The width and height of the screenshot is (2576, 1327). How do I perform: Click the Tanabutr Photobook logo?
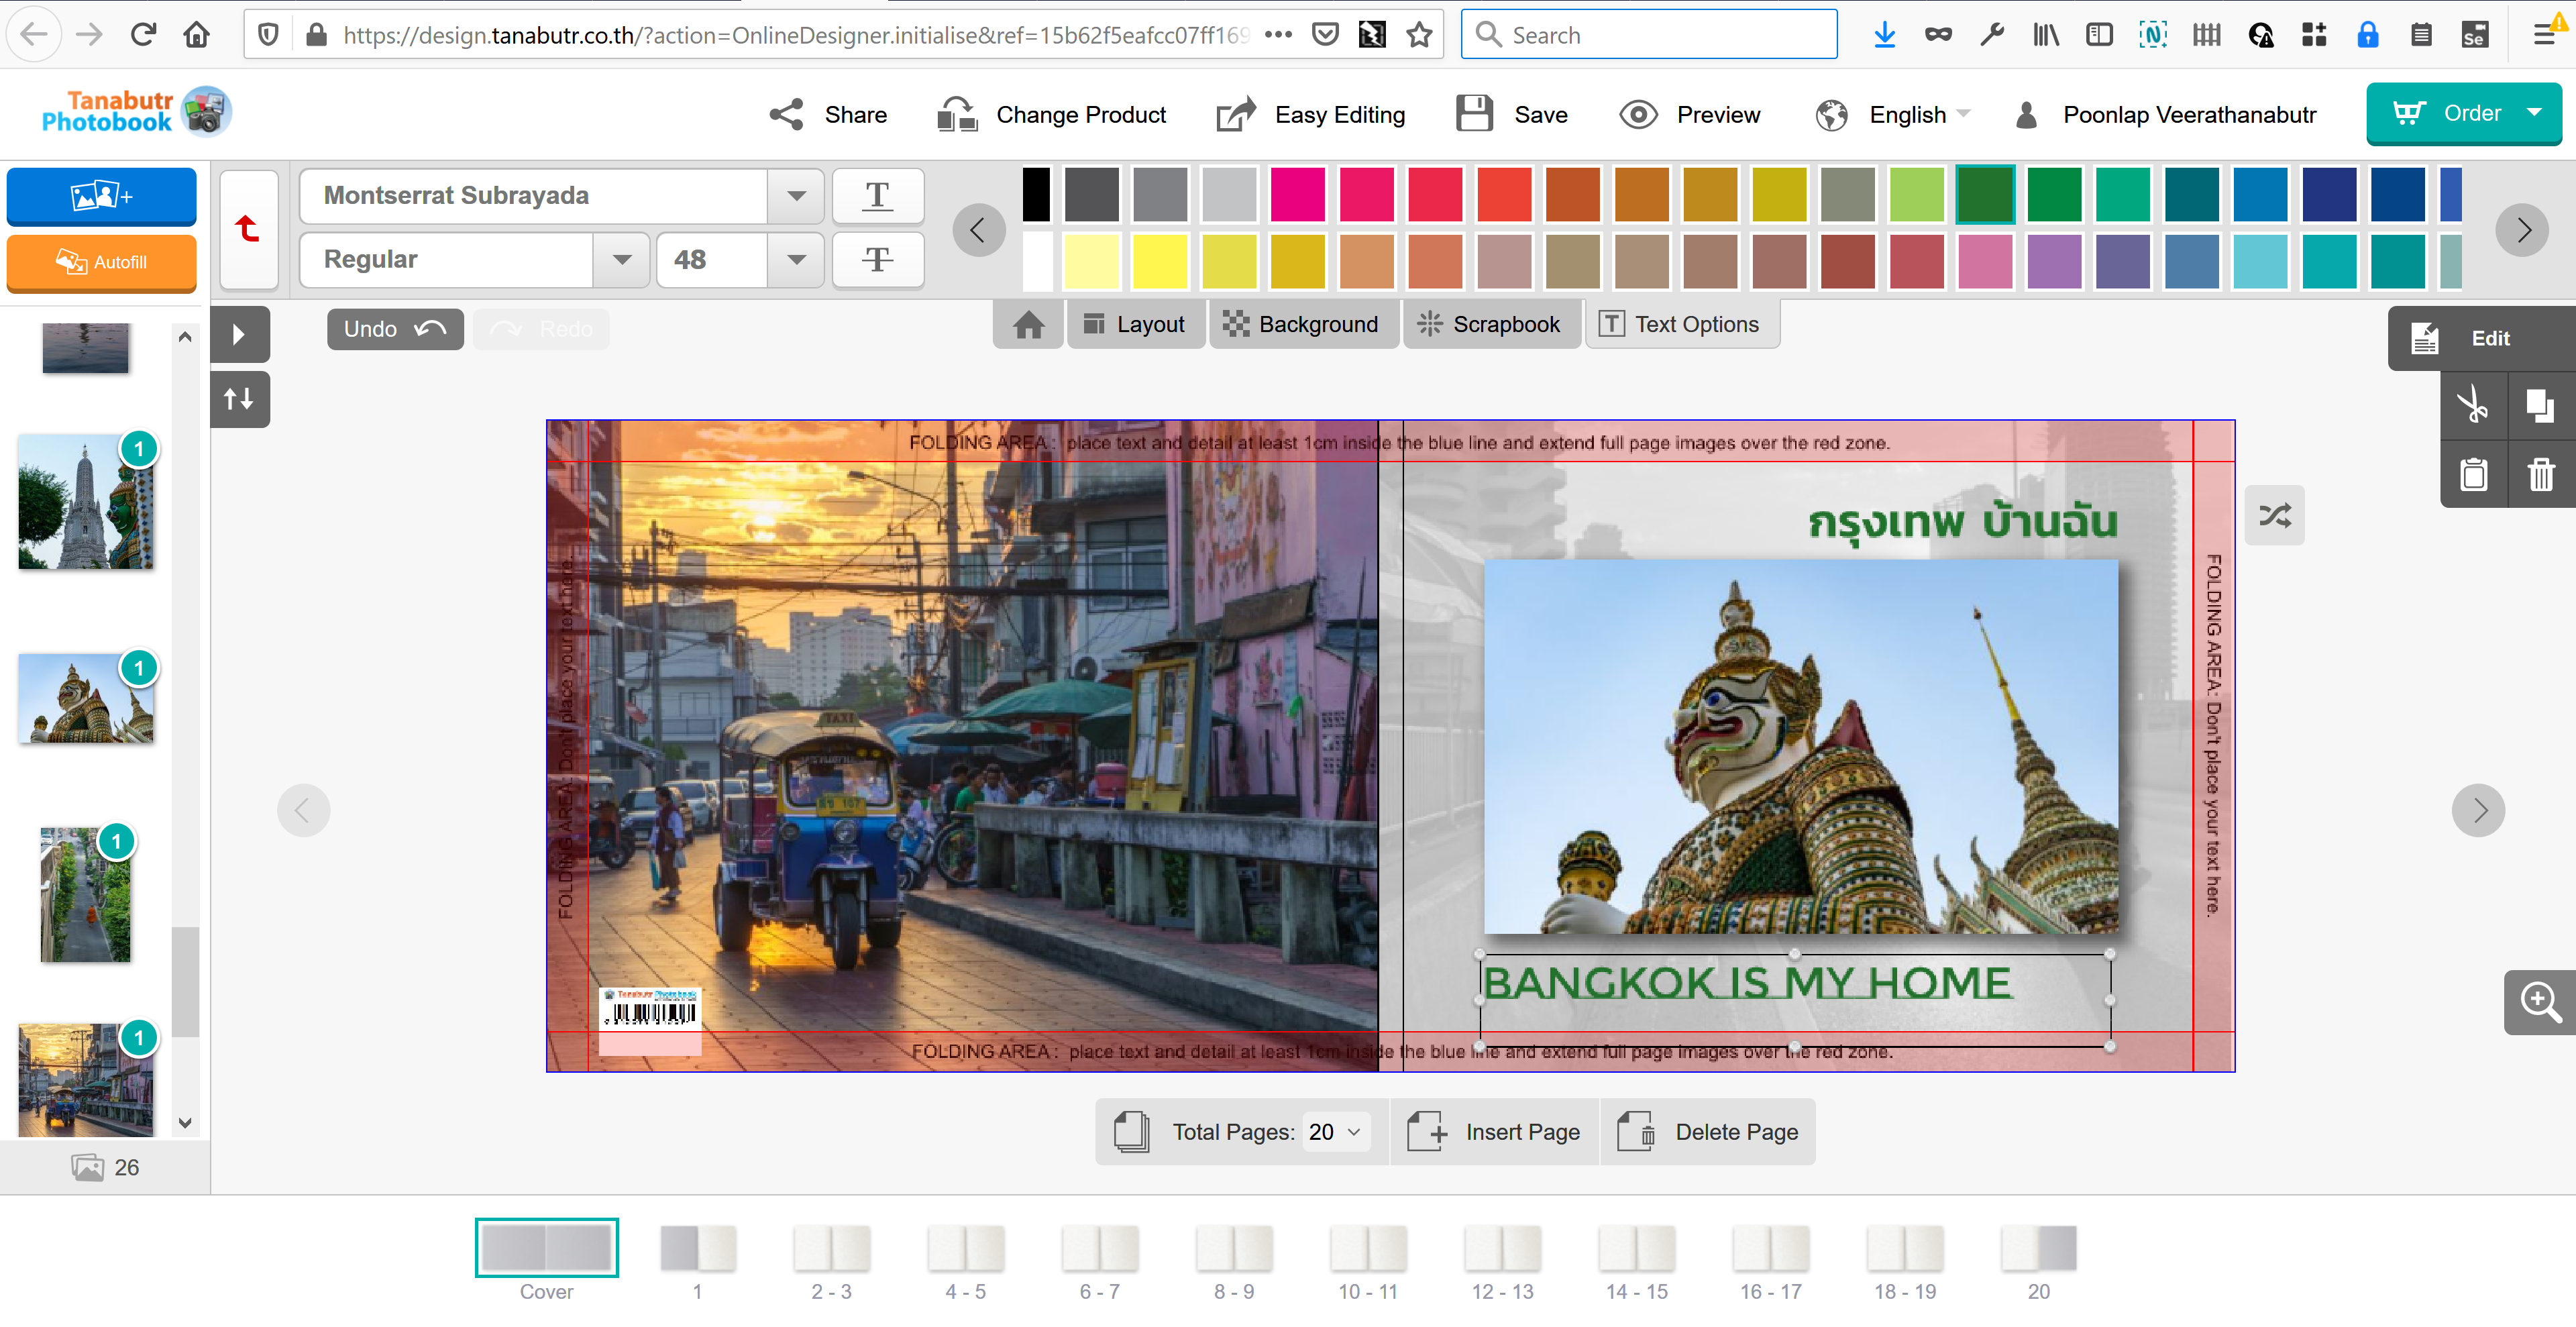click(136, 111)
